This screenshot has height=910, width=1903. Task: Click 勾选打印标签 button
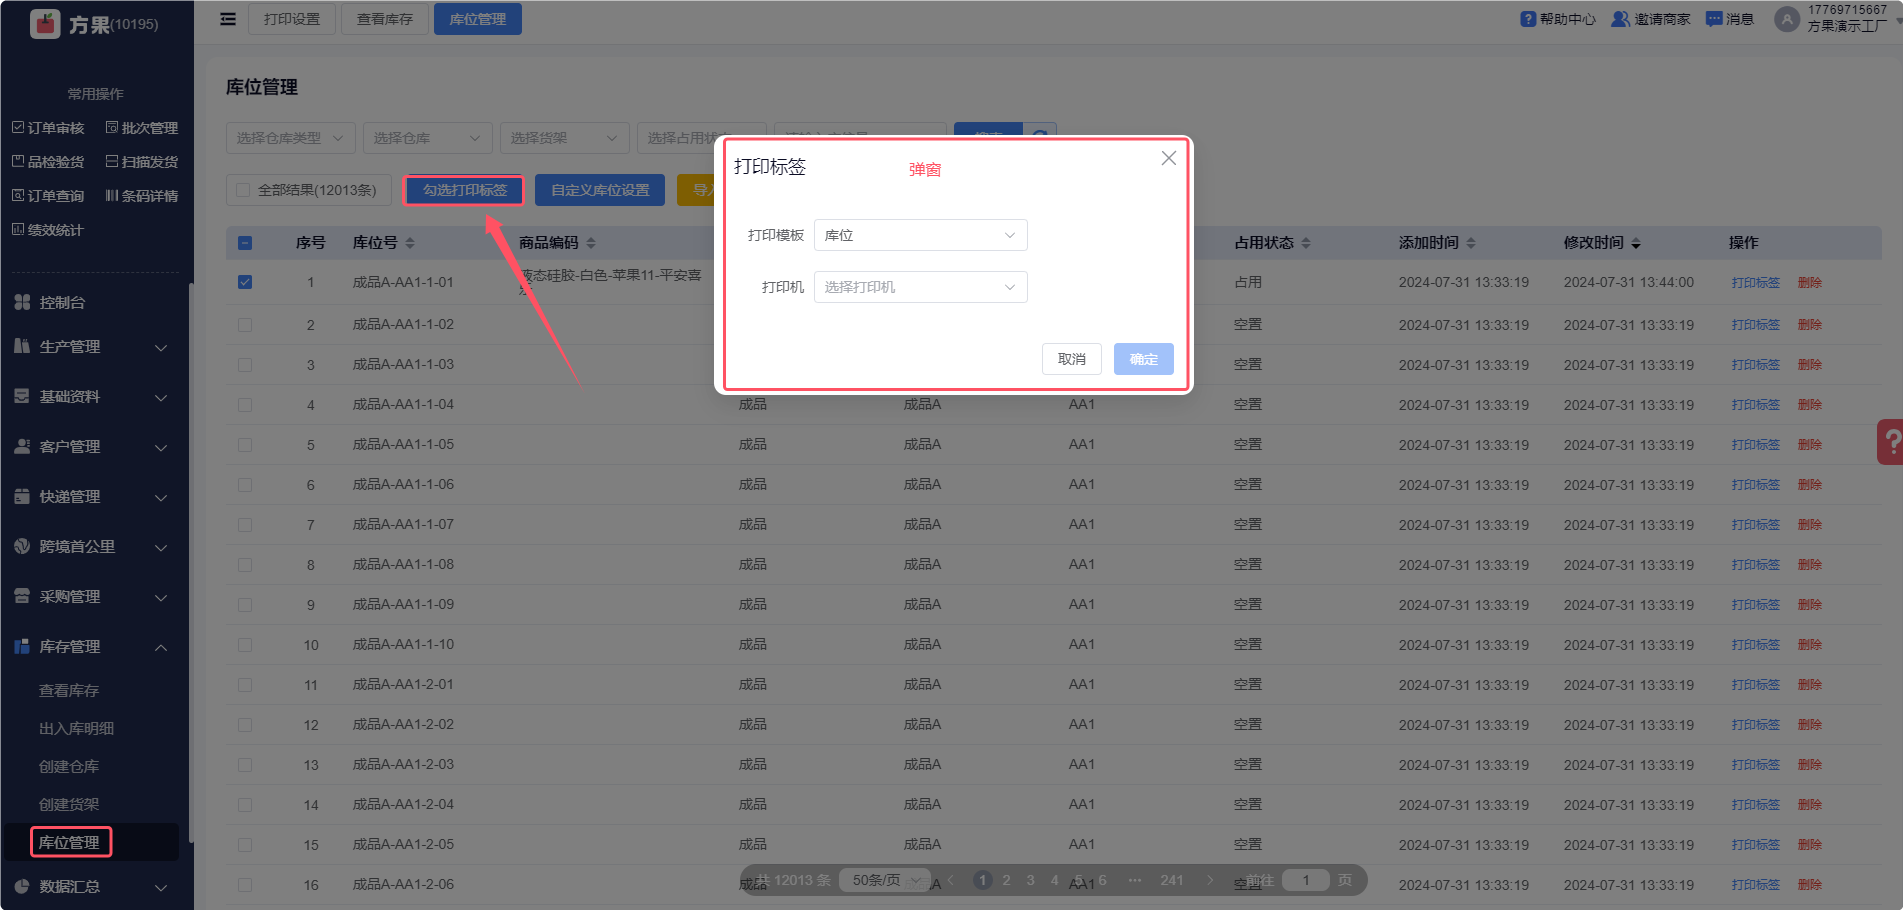point(464,190)
